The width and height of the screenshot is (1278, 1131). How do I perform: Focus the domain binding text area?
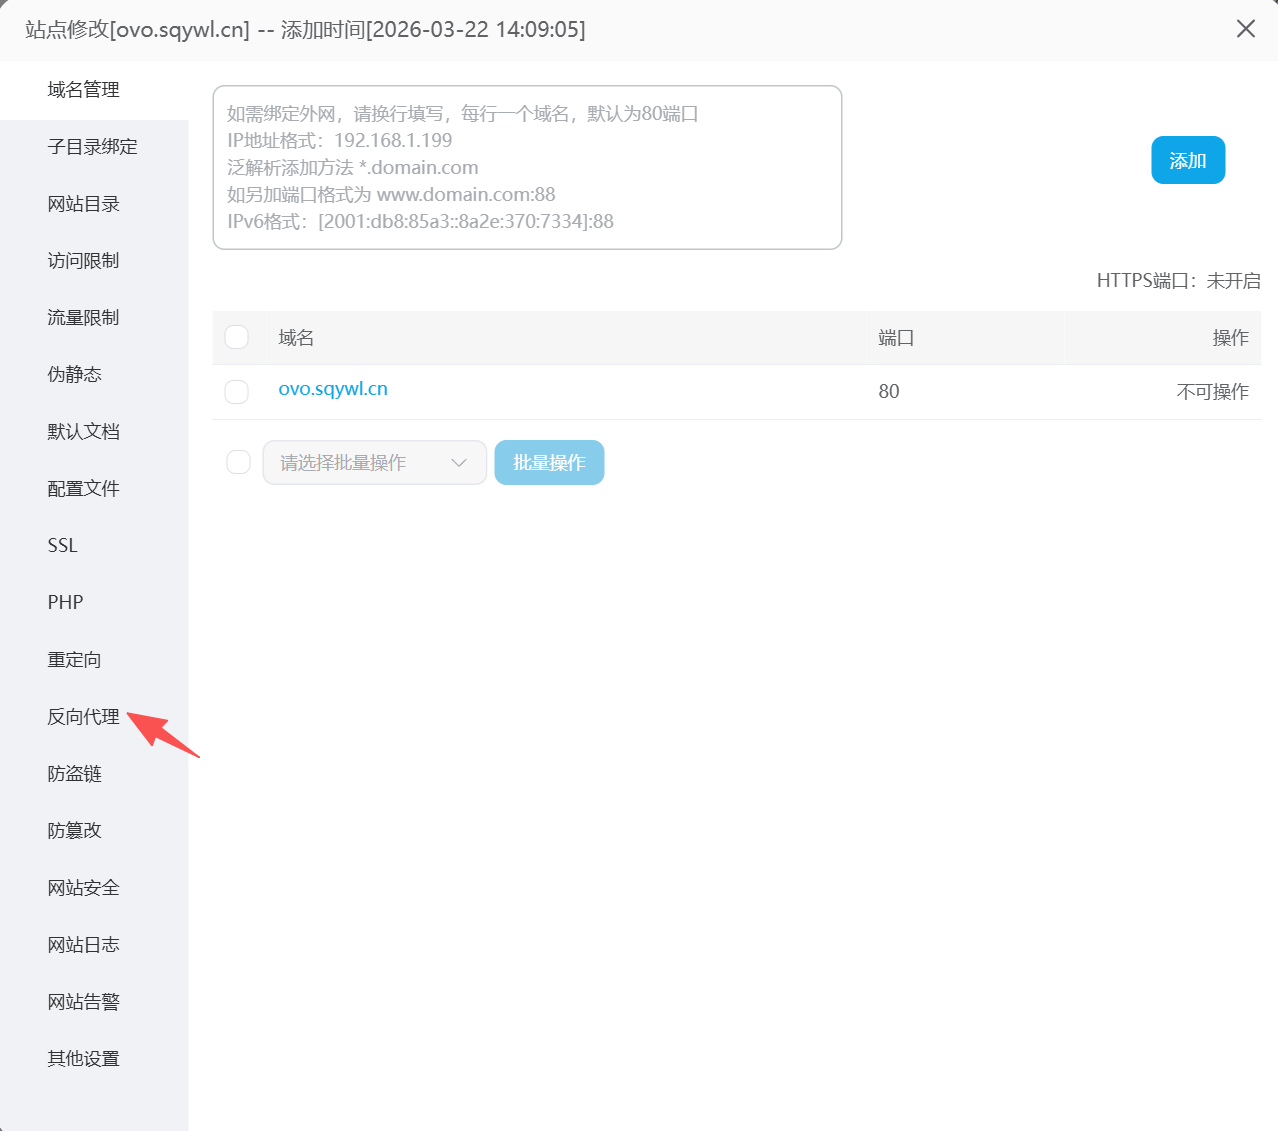pos(527,167)
